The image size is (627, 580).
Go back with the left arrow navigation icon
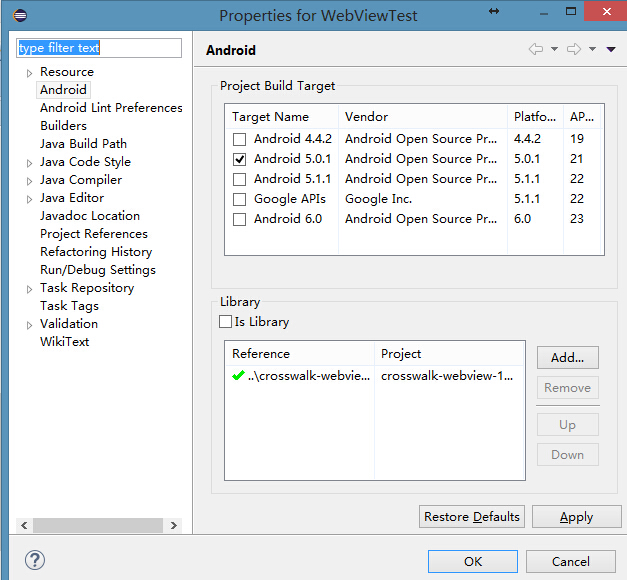point(536,49)
